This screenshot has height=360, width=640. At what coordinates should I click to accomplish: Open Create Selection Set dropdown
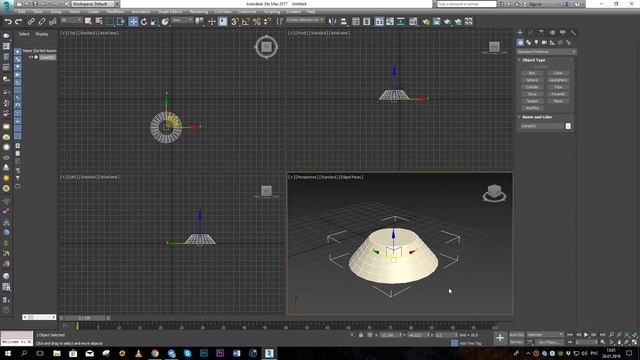pos(305,20)
